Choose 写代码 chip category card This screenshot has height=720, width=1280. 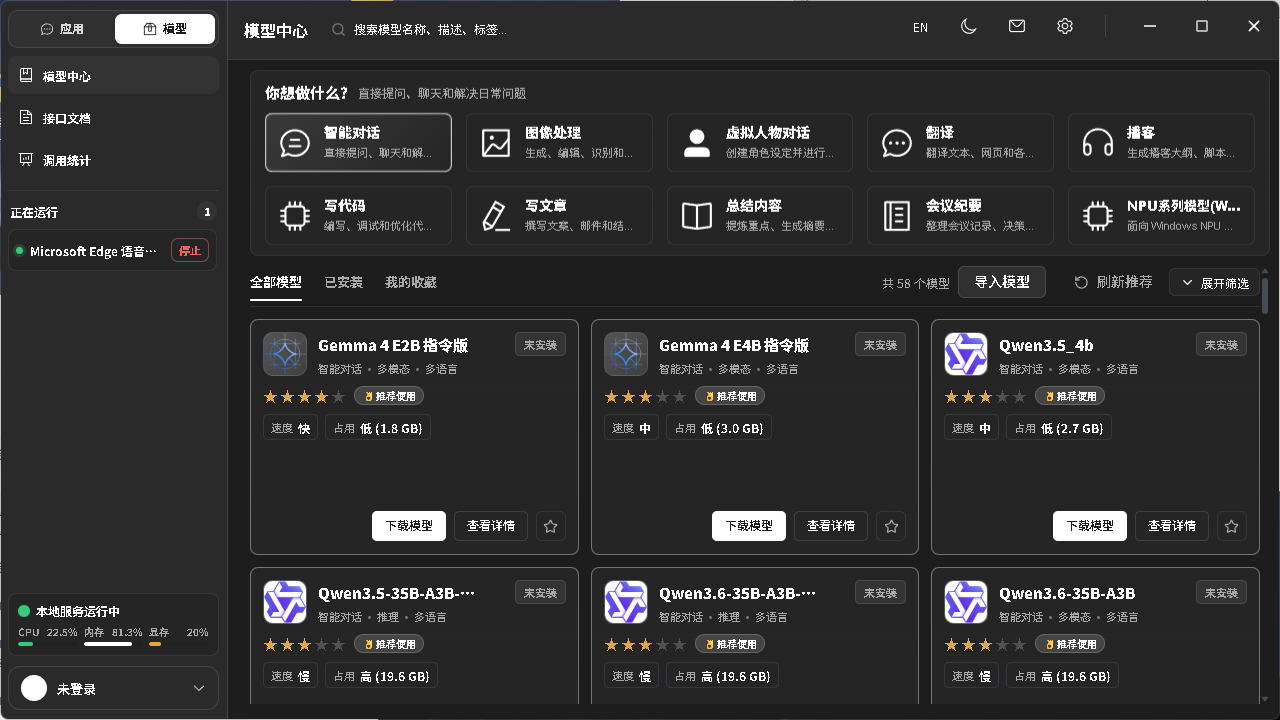coord(358,215)
